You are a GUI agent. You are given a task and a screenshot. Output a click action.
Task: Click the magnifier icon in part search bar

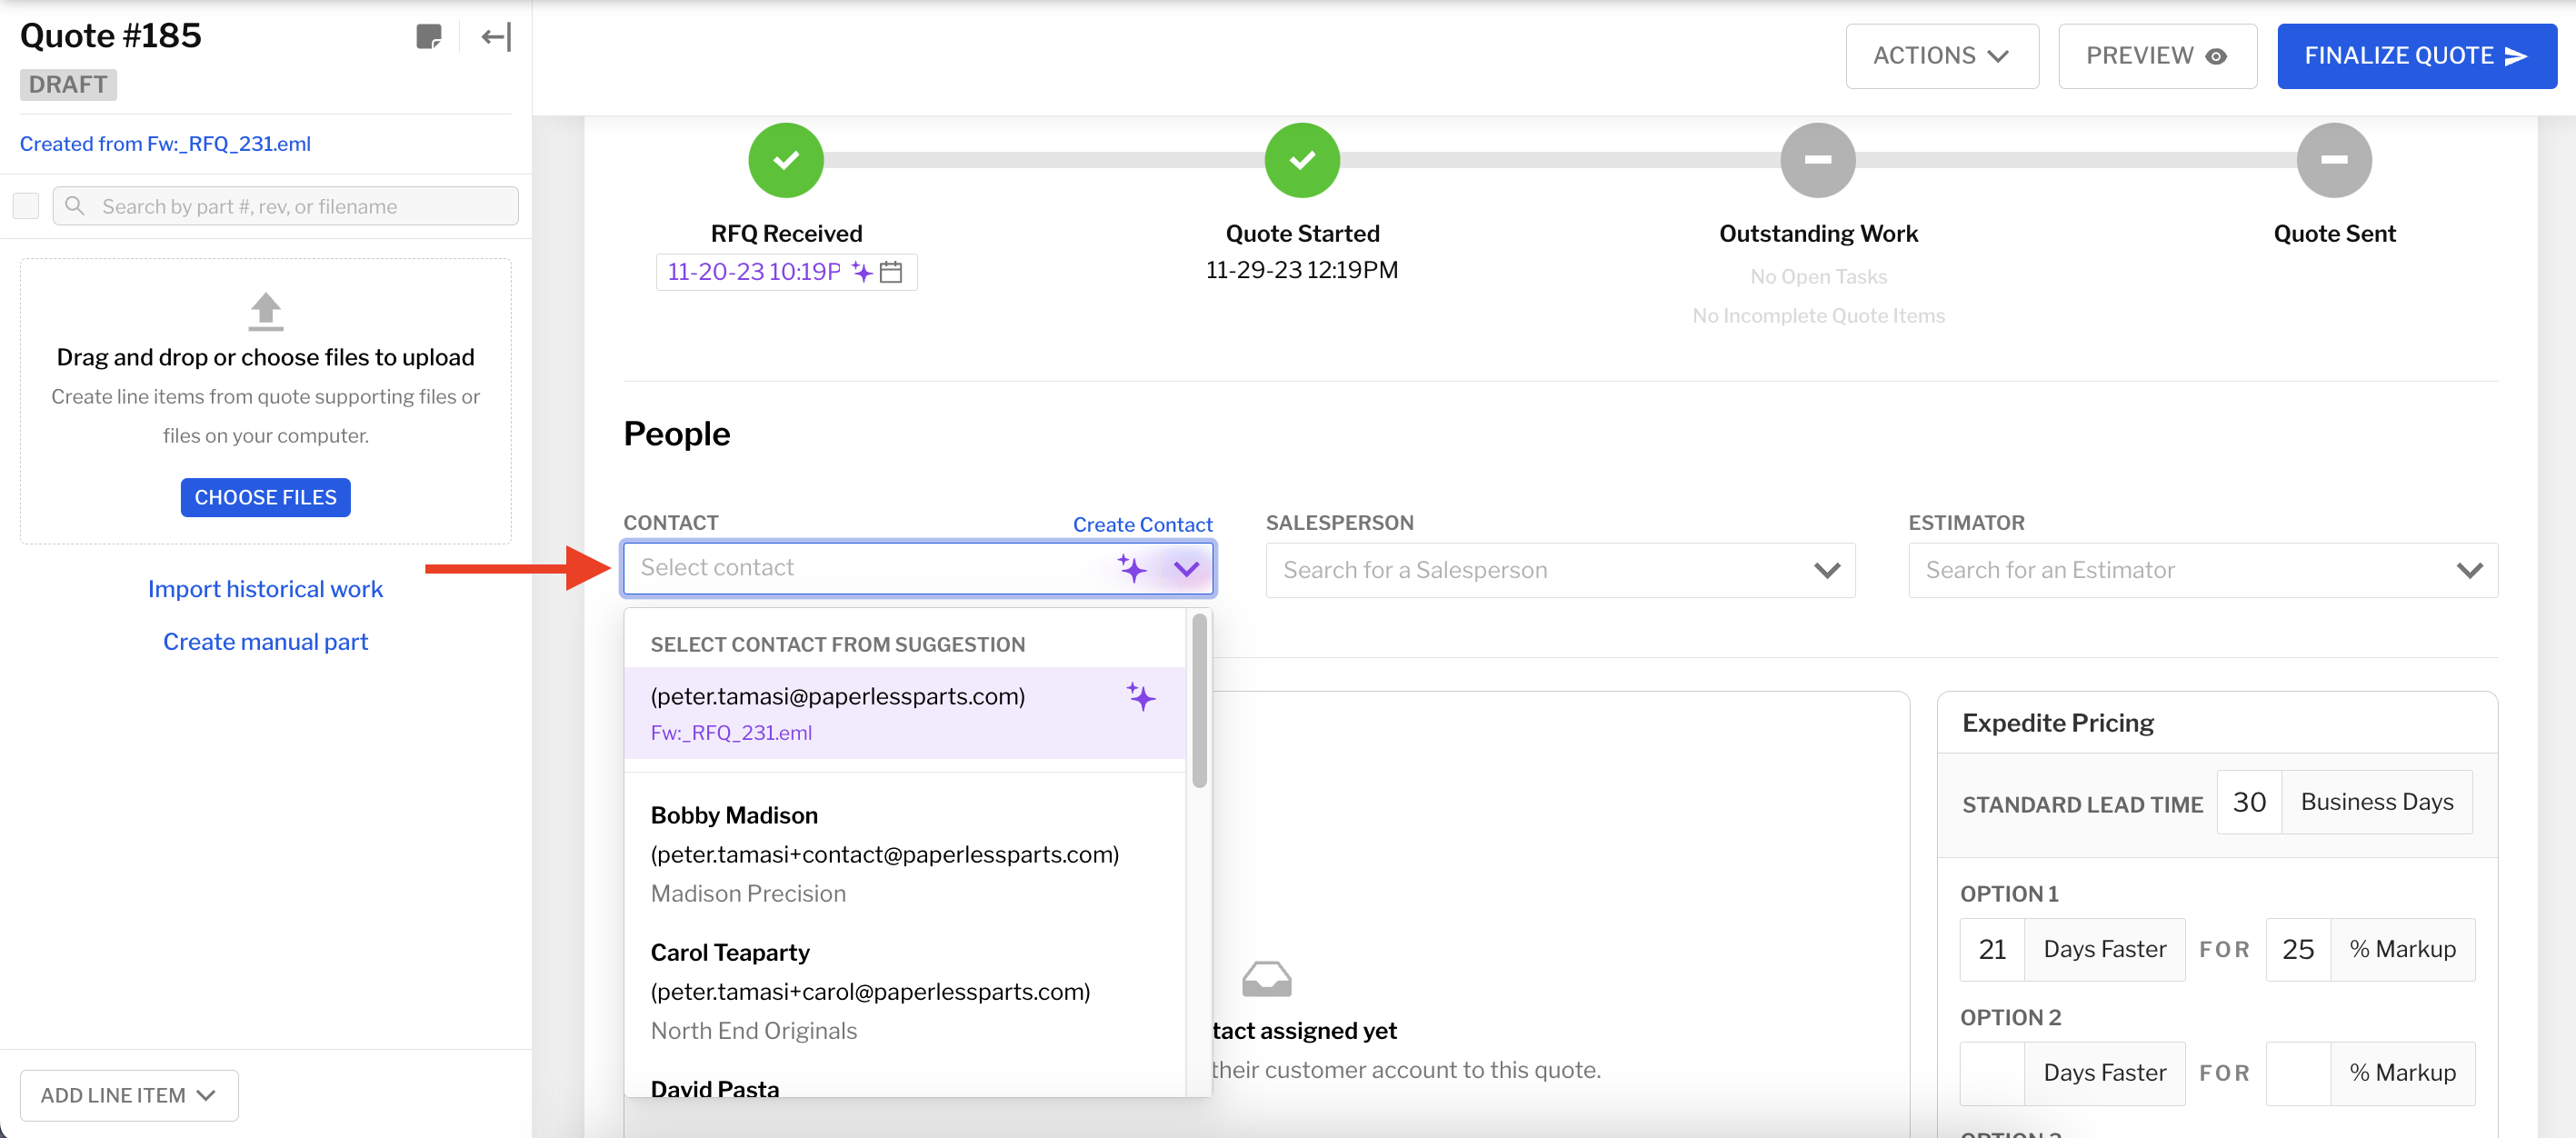click(75, 205)
